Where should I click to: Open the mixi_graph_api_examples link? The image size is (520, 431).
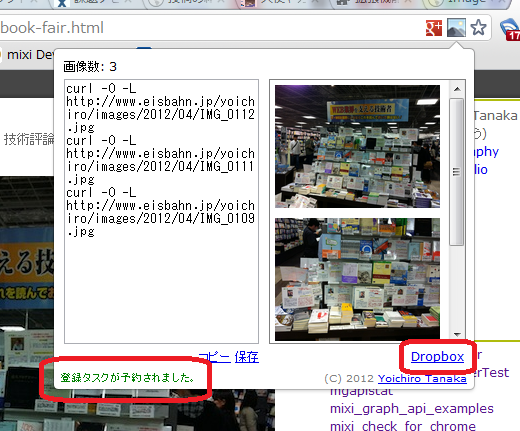tap(412, 409)
